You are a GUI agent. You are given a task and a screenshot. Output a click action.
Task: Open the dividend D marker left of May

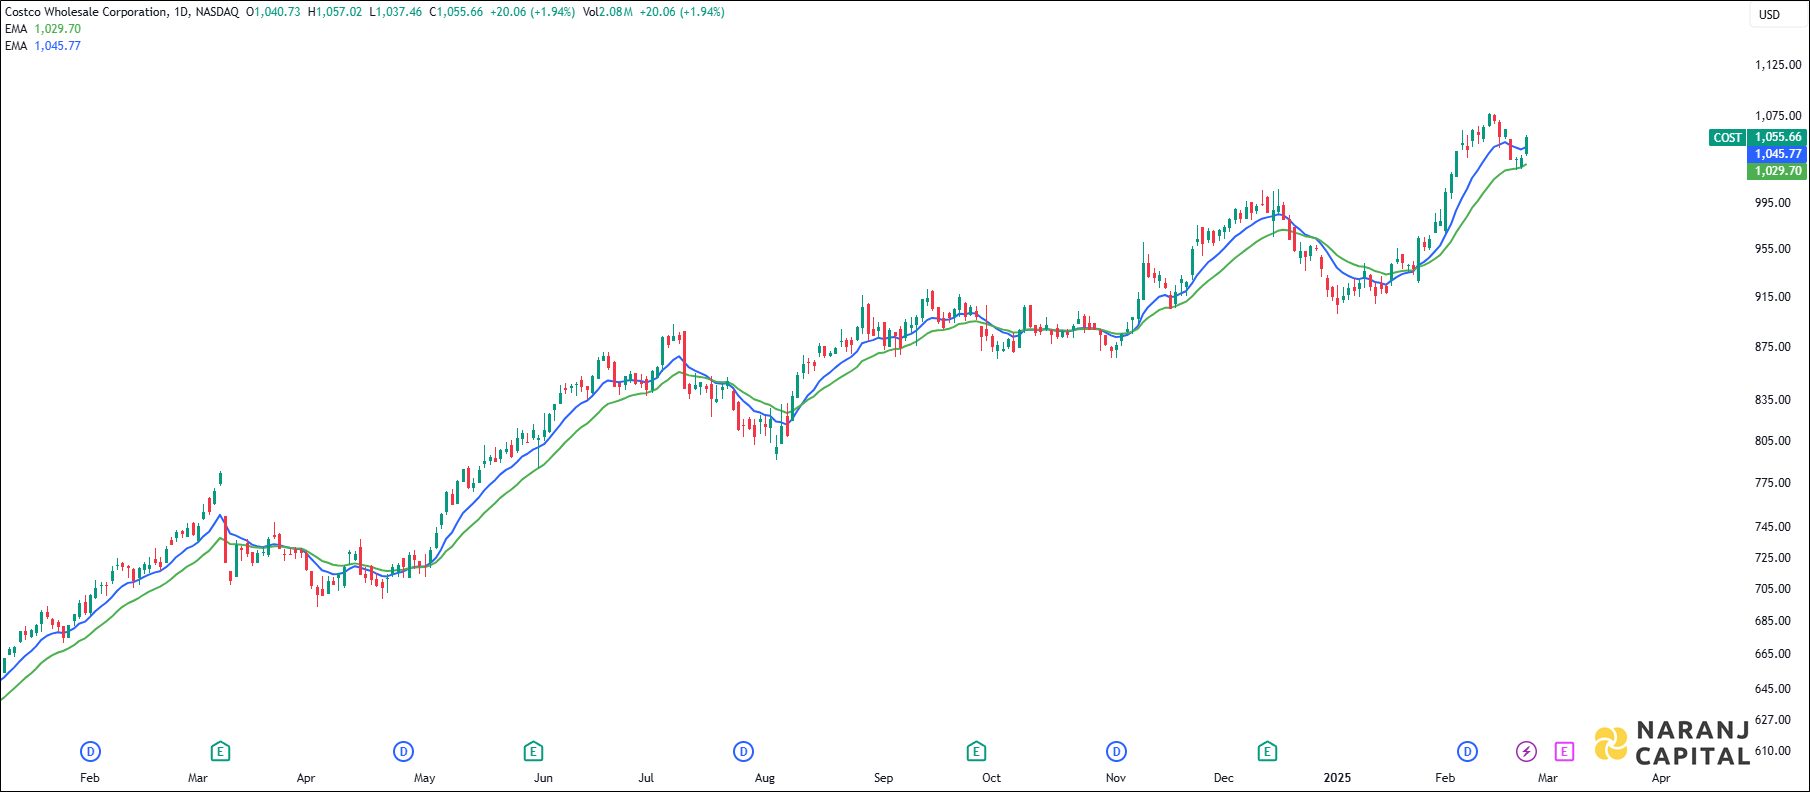(x=403, y=751)
